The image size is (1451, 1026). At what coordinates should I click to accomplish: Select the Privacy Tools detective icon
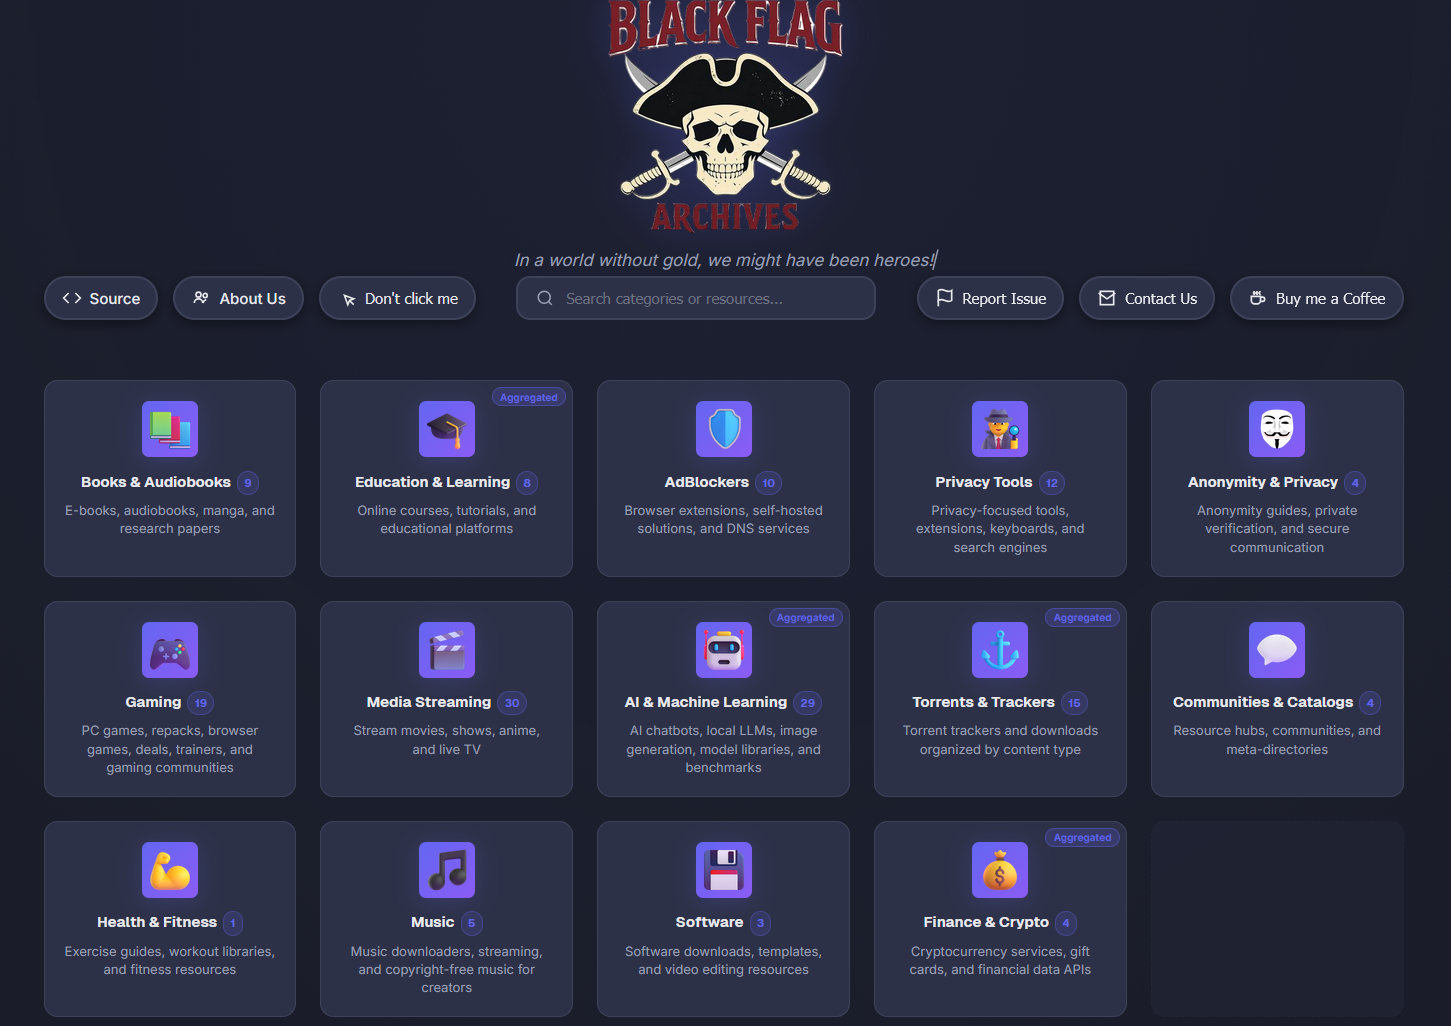pyautogui.click(x=1000, y=429)
